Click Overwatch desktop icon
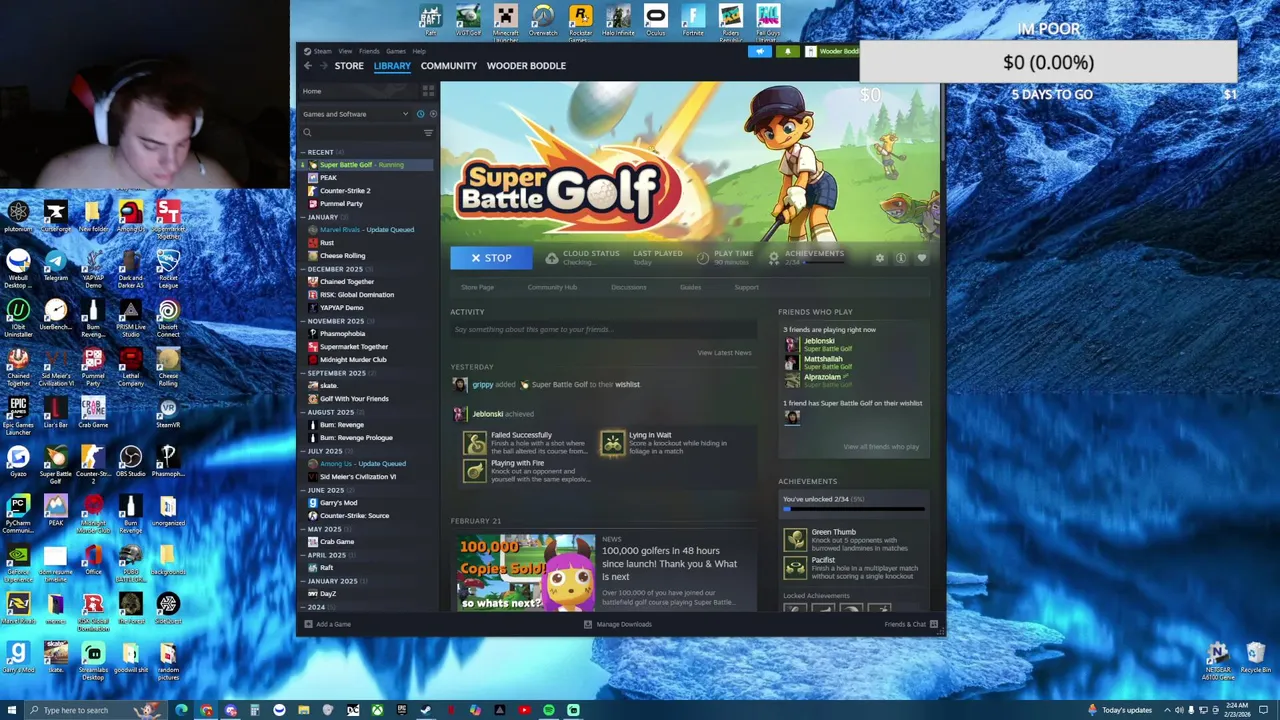The height and width of the screenshot is (720, 1280). [x=543, y=20]
